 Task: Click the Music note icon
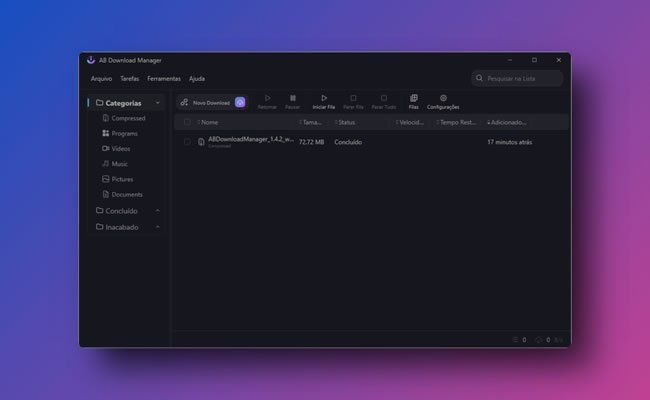[x=106, y=164]
